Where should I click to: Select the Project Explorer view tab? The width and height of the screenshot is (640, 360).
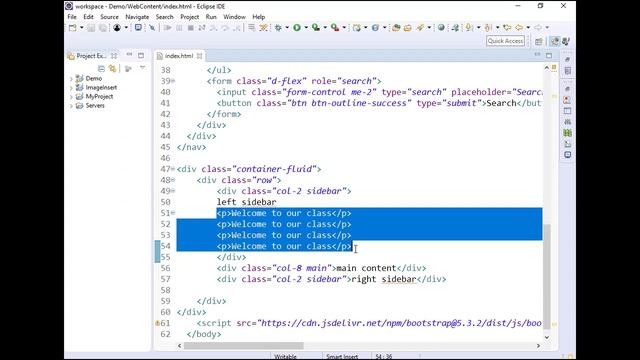point(91,56)
